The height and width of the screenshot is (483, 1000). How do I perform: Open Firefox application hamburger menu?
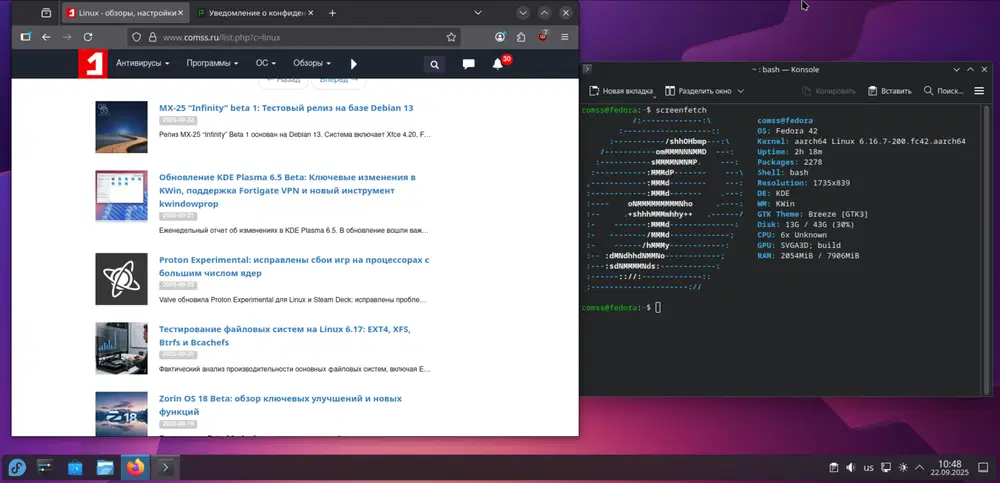click(x=564, y=37)
